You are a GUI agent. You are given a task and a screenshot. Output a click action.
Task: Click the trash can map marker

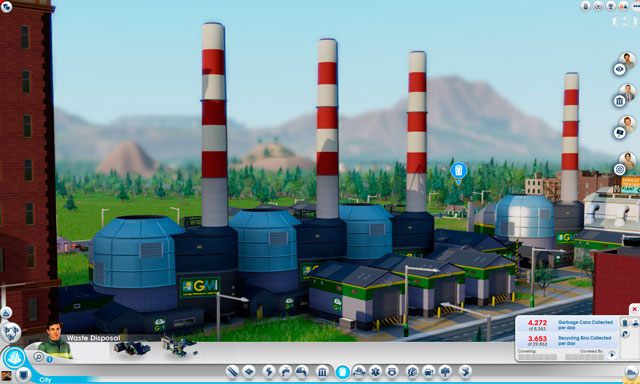[x=458, y=171]
